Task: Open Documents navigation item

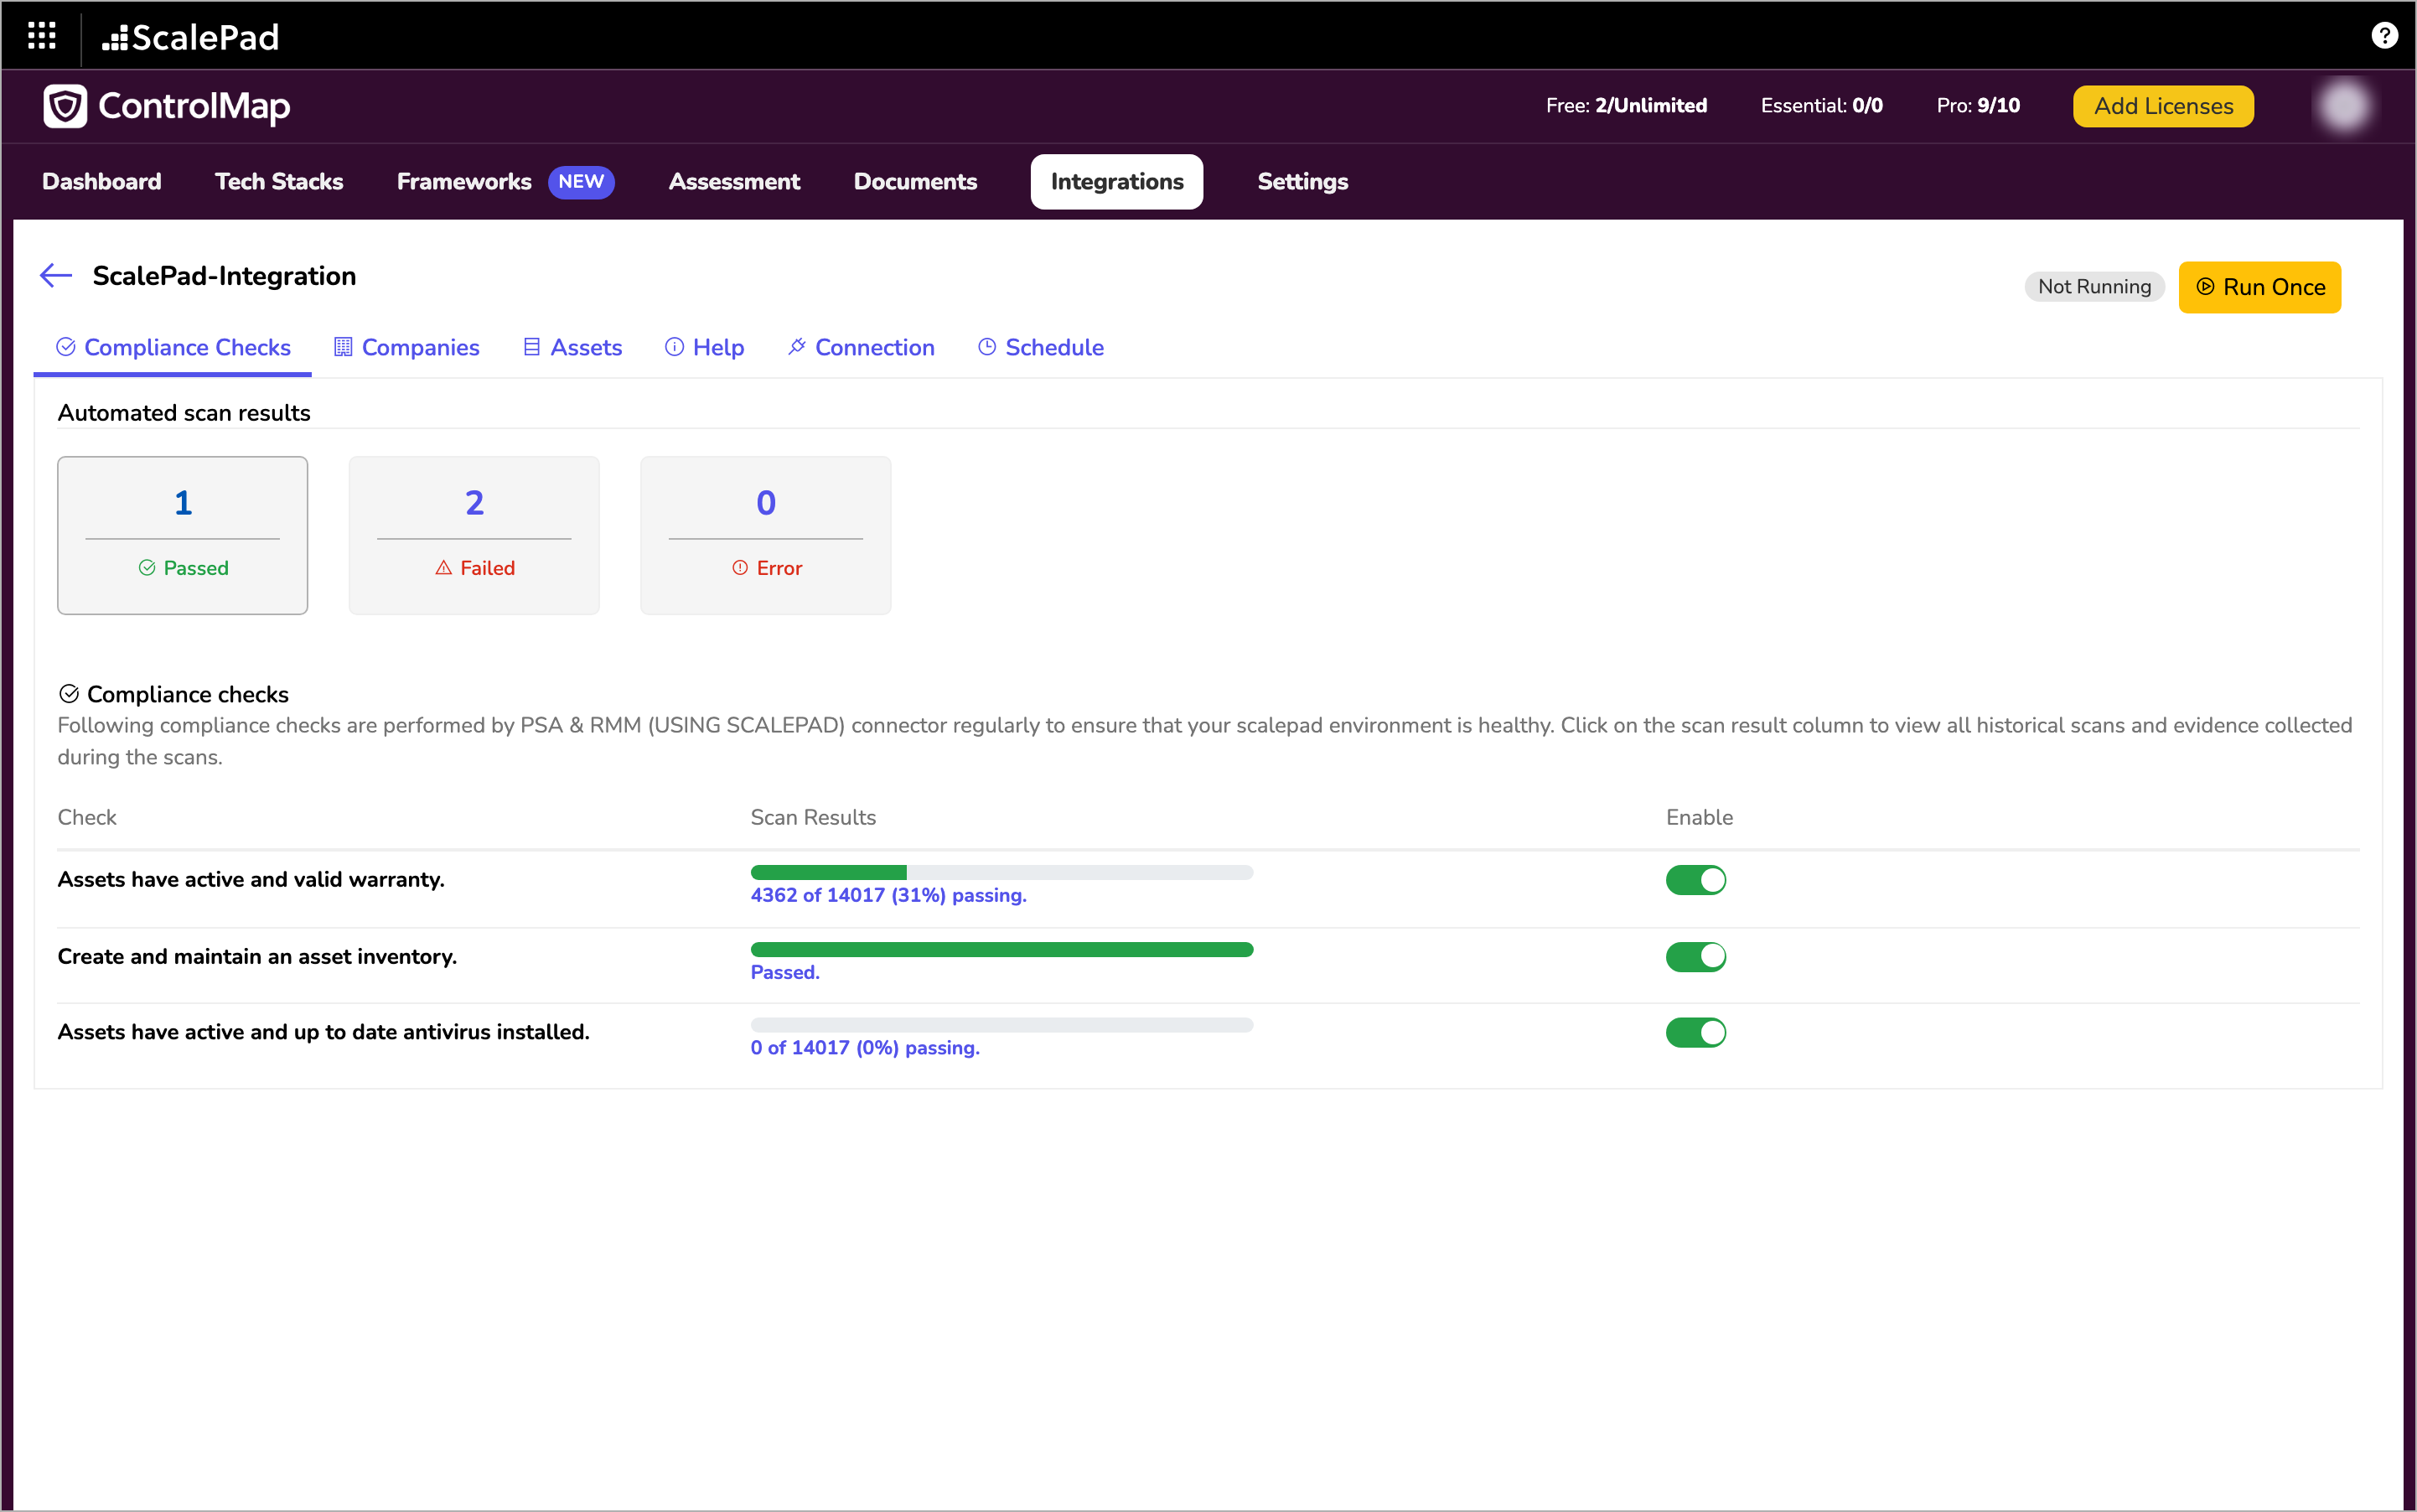Action: (915, 181)
